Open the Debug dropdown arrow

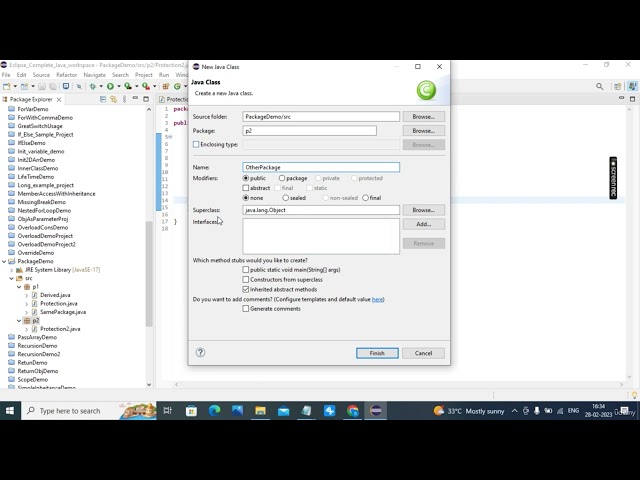pos(101,86)
